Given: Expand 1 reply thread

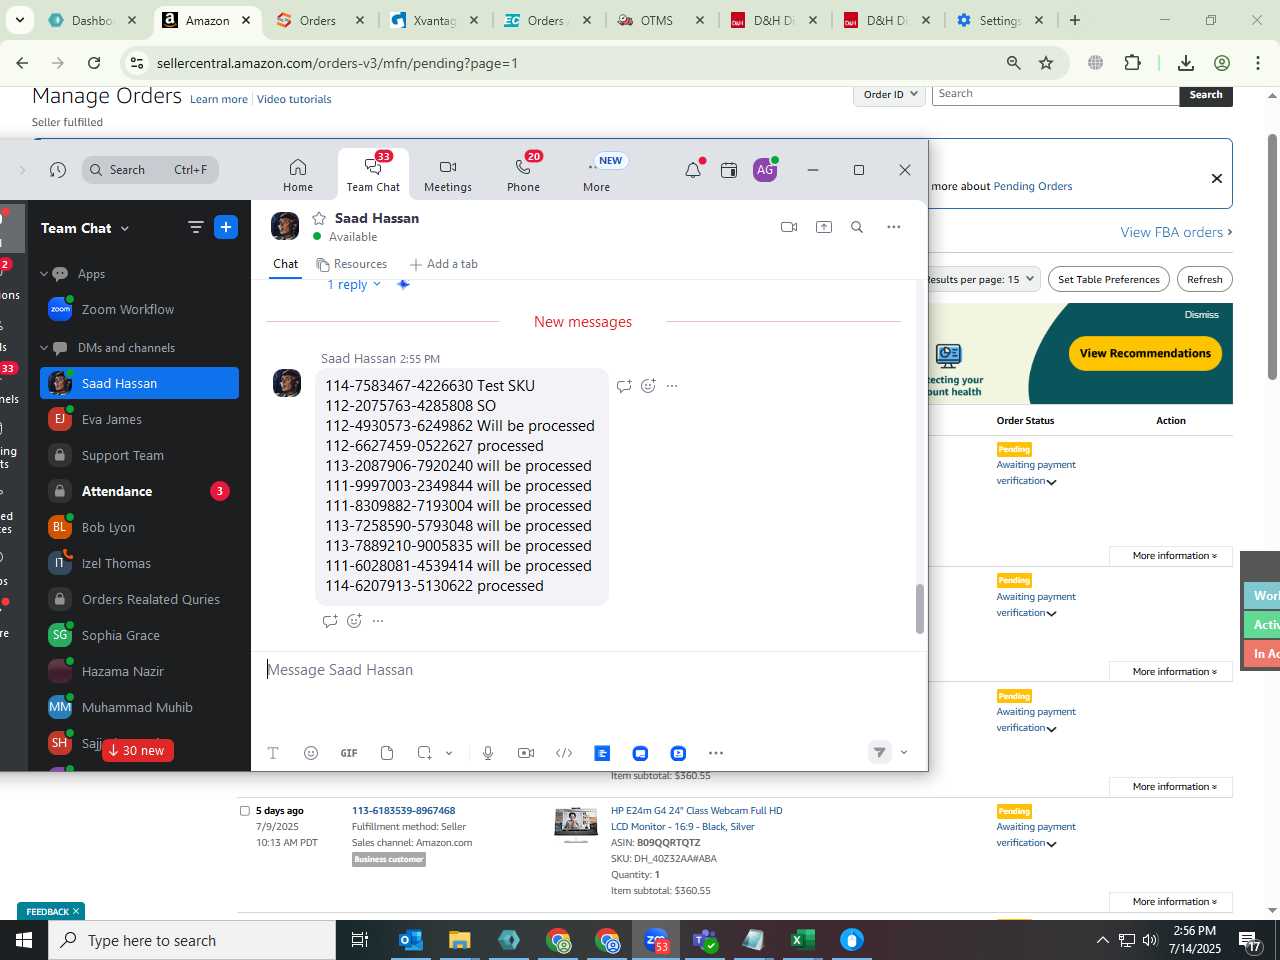Looking at the screenshot, I should pyautogui.click(x=354, y=285).
